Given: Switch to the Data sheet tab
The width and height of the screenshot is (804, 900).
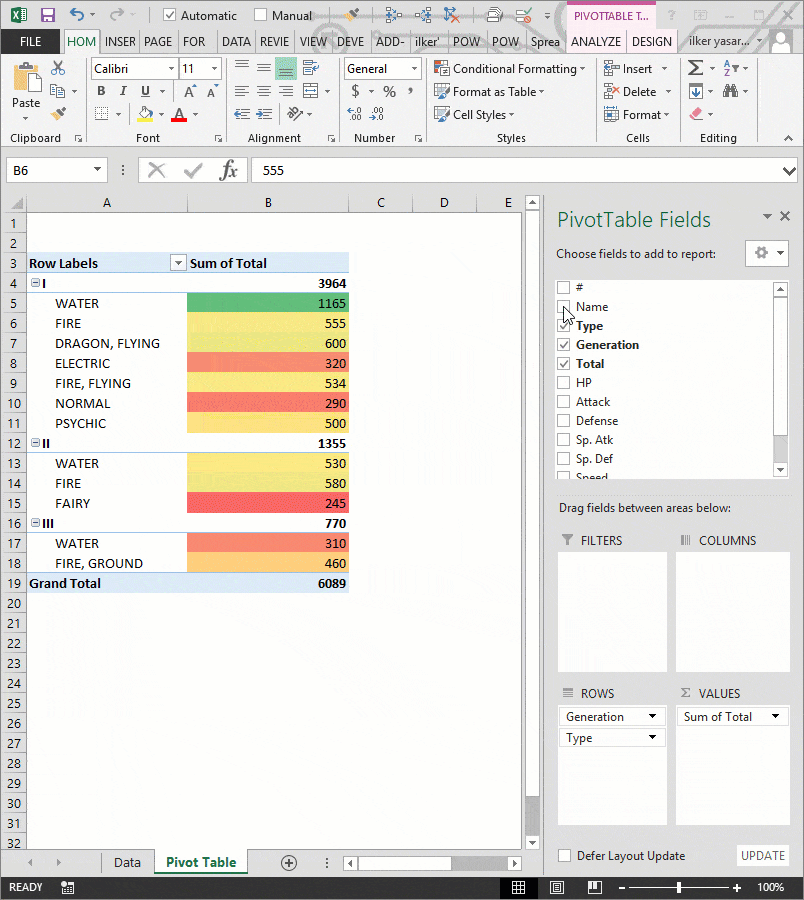Looking at the screenshot, I should click(x=127, y=862).
